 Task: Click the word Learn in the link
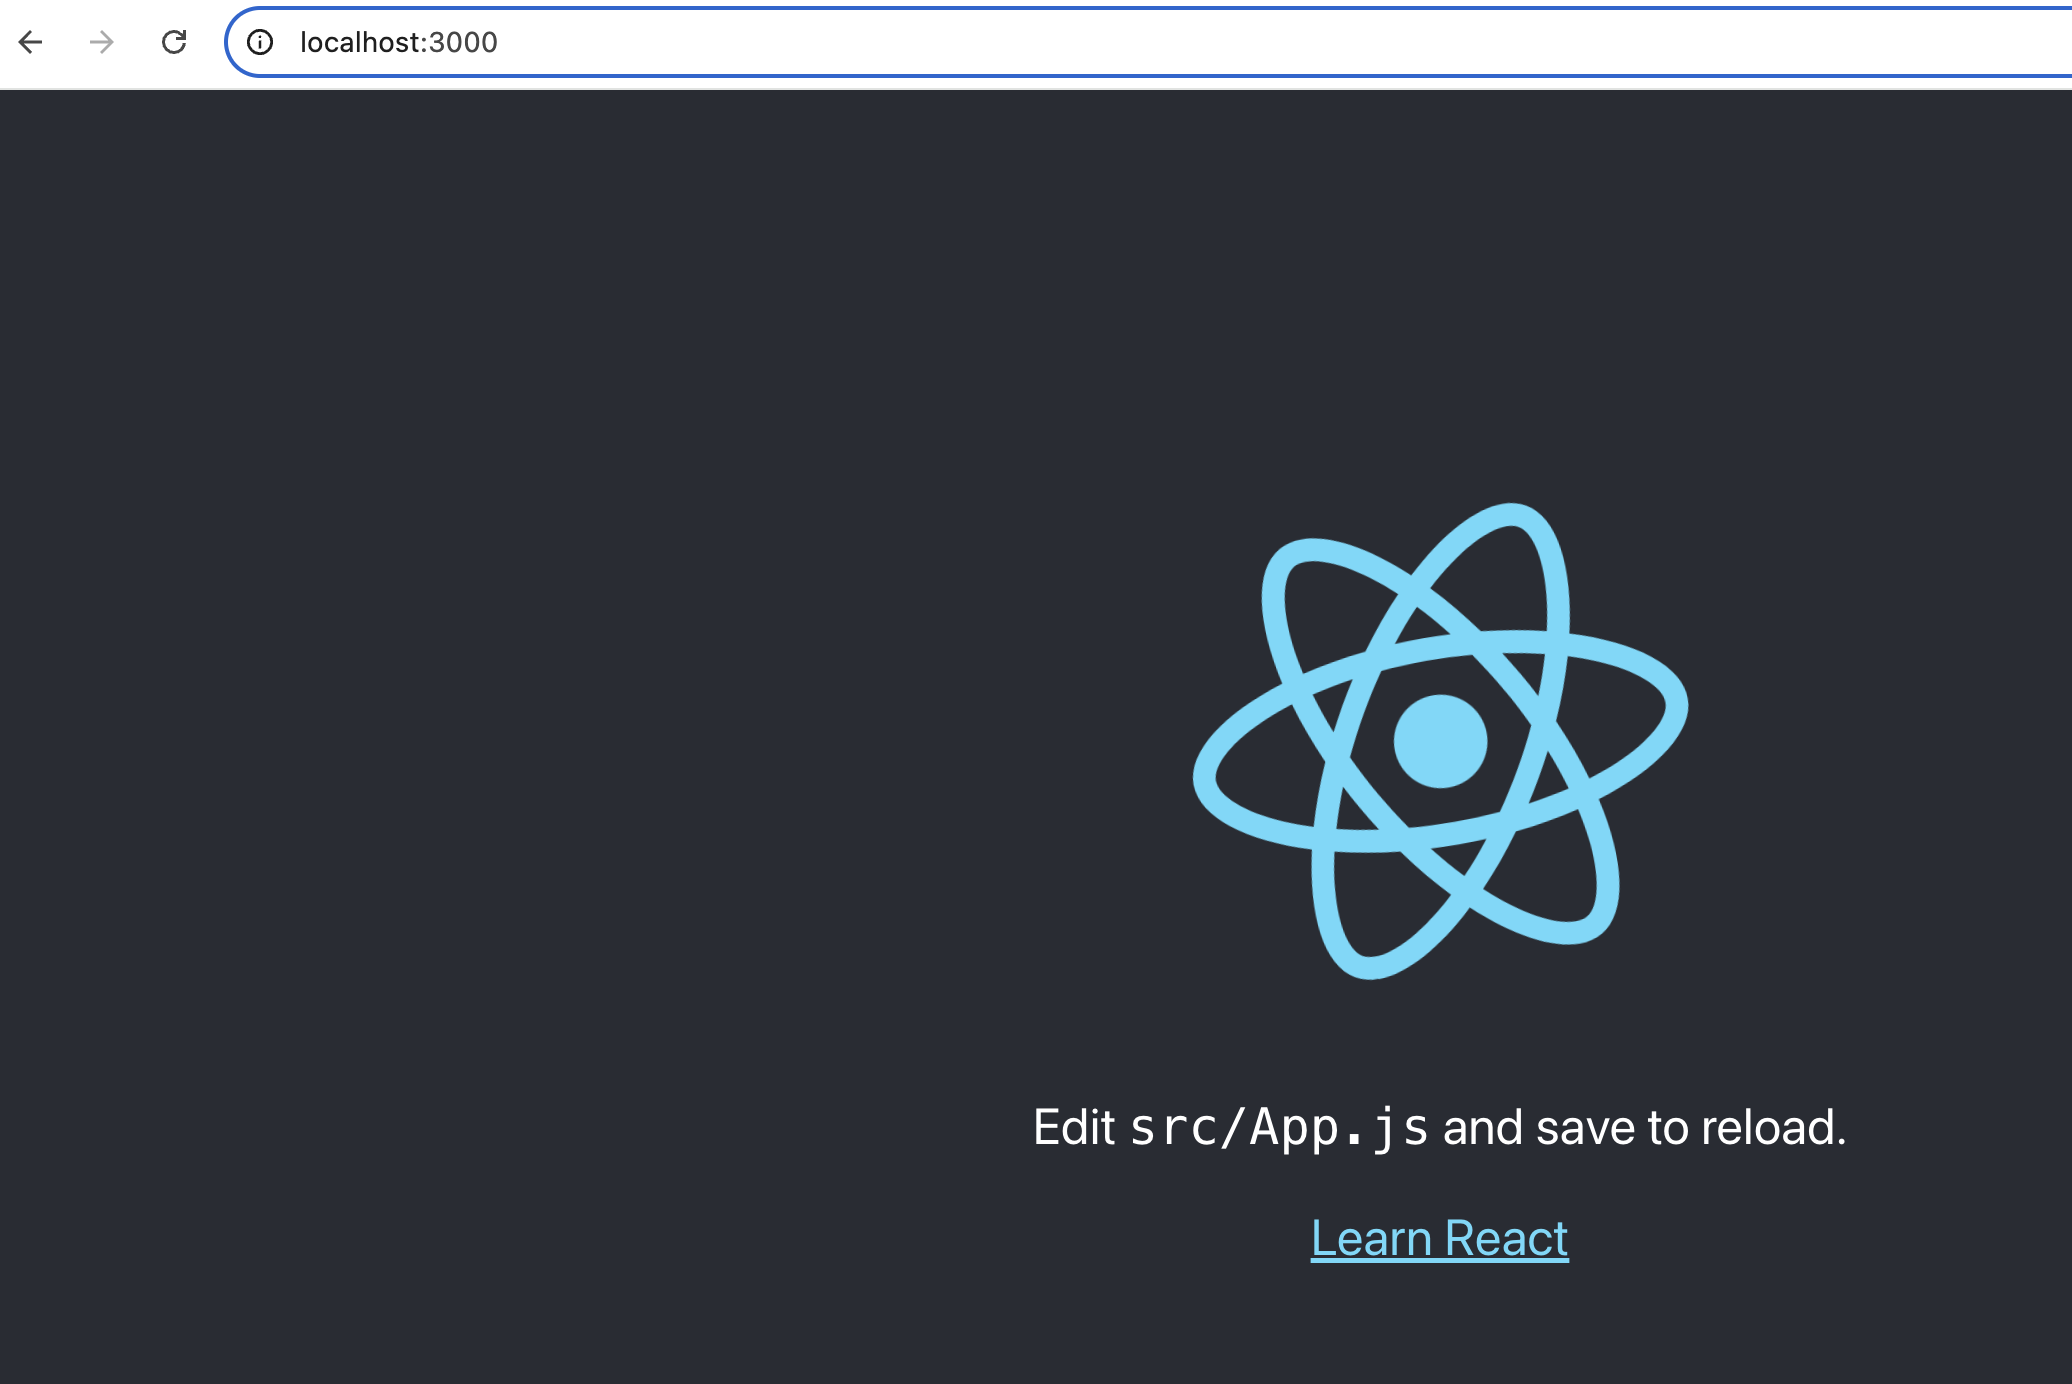pos(1371,1239)
